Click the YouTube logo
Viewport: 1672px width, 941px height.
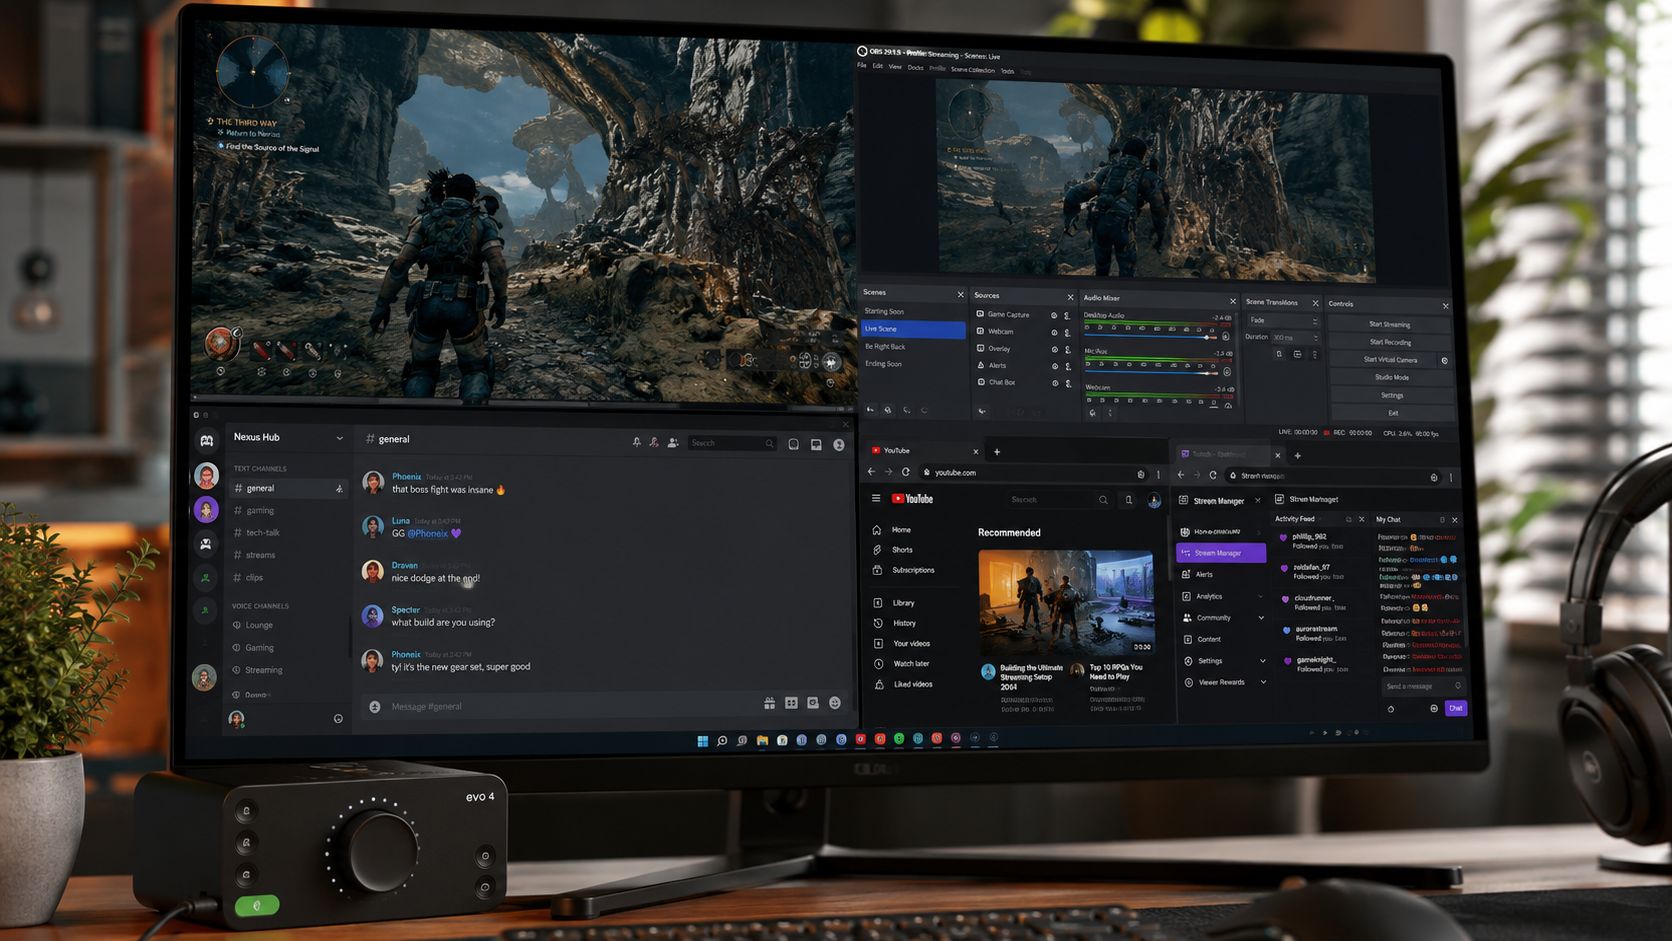(x=913, y=499)
